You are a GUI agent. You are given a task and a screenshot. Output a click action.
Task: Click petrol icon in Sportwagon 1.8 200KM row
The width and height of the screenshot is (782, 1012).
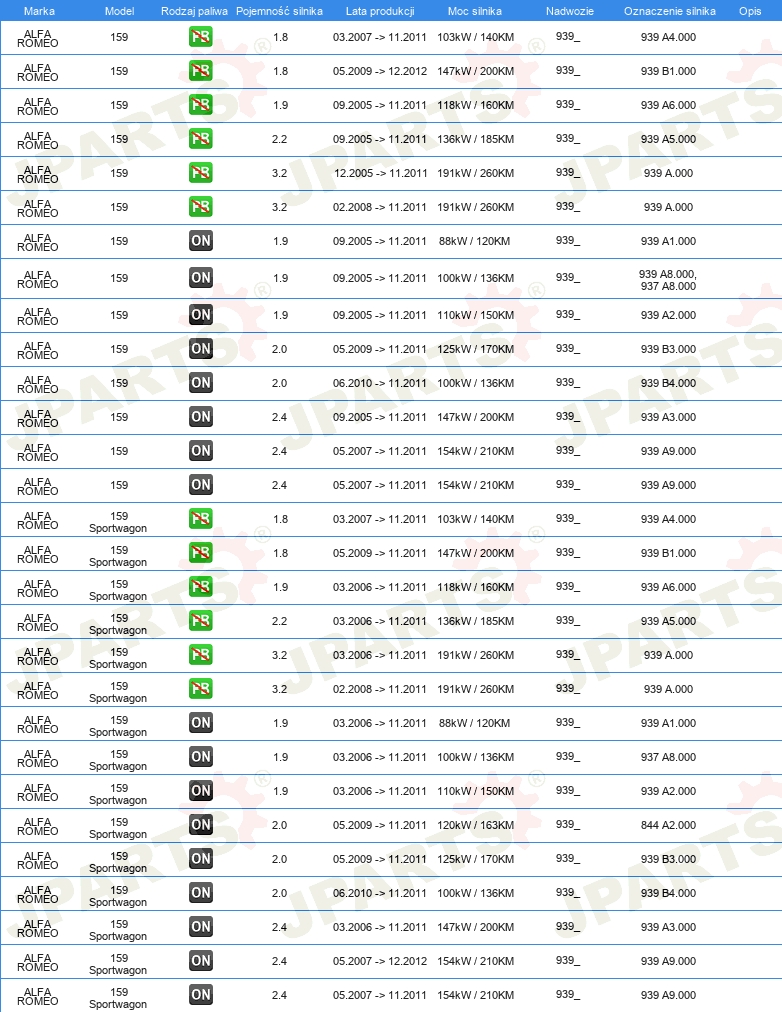point(201,553)
